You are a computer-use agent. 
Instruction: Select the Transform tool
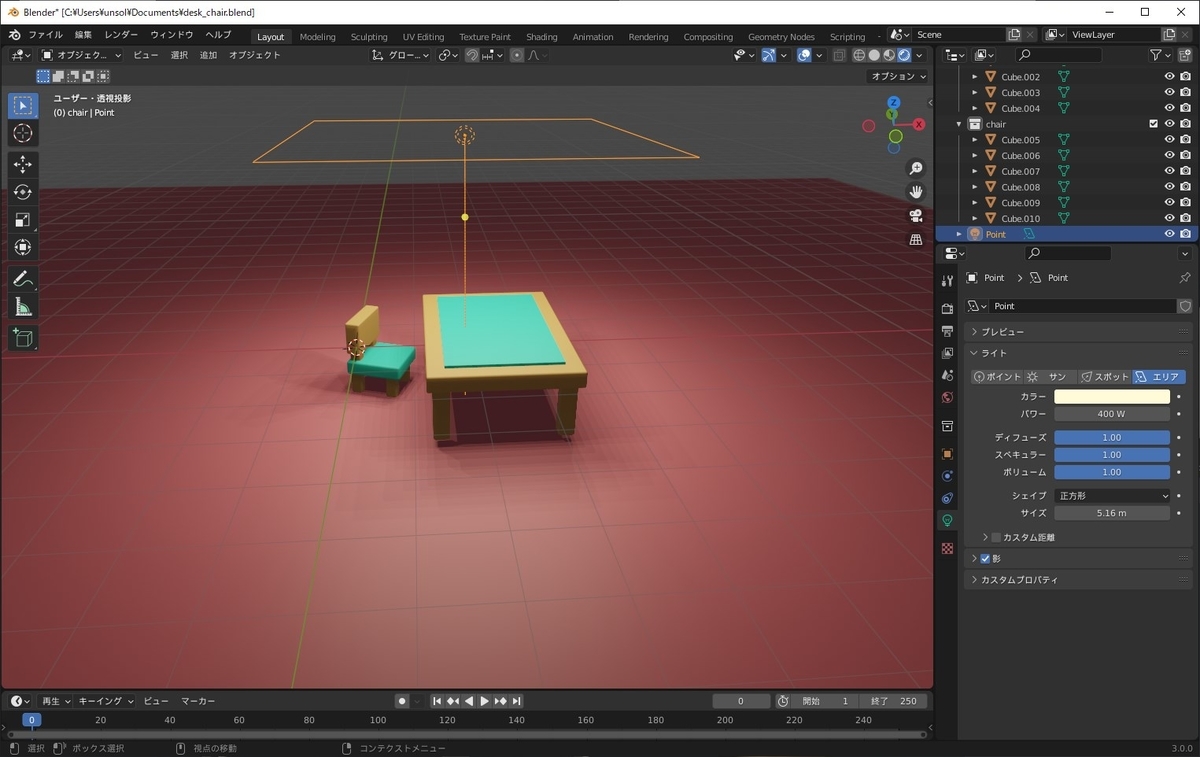coord(23,247)
